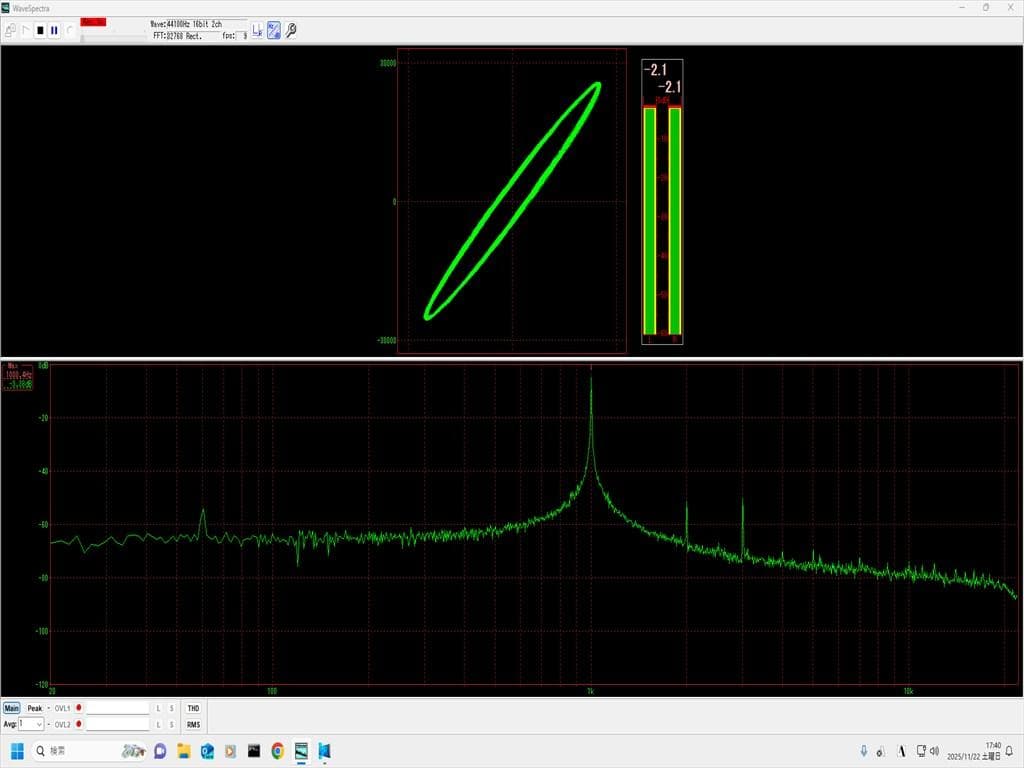This screenshot has width=1024, height=768.
Task: Toggle the L button for OVL1
Action: 158,708
